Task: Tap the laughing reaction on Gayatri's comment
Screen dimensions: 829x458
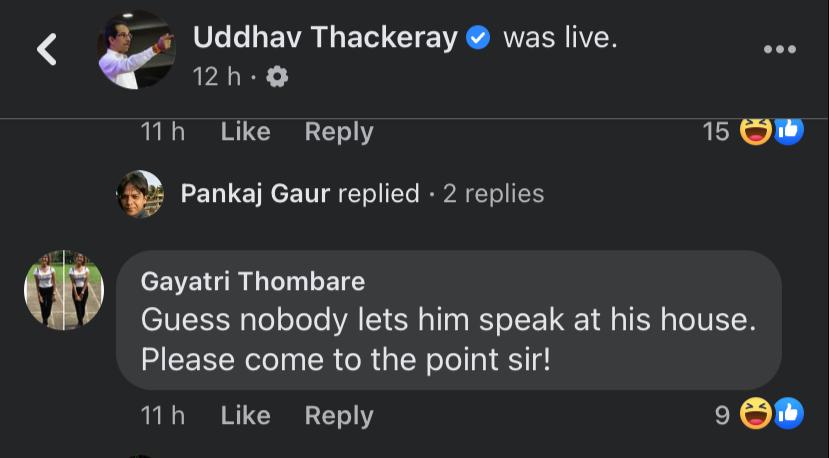Action: tap(756, 413)
